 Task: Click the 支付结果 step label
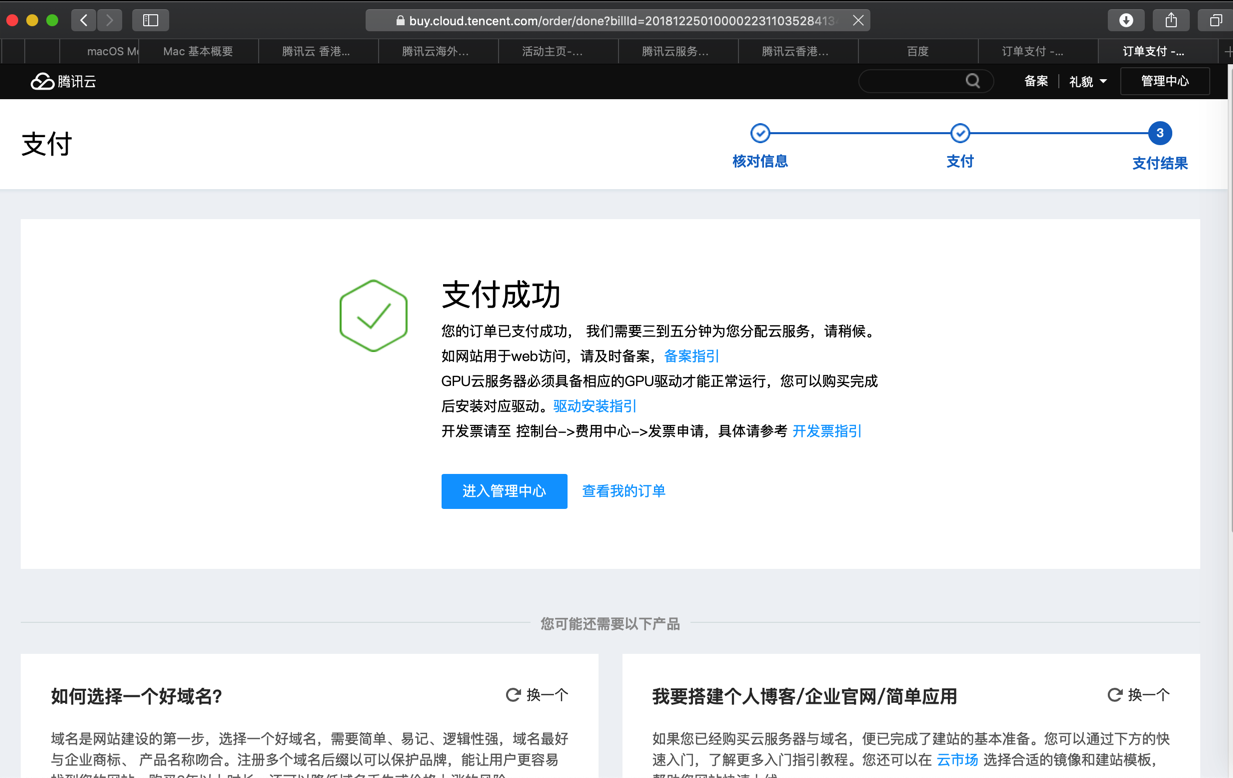point(1160,163)
